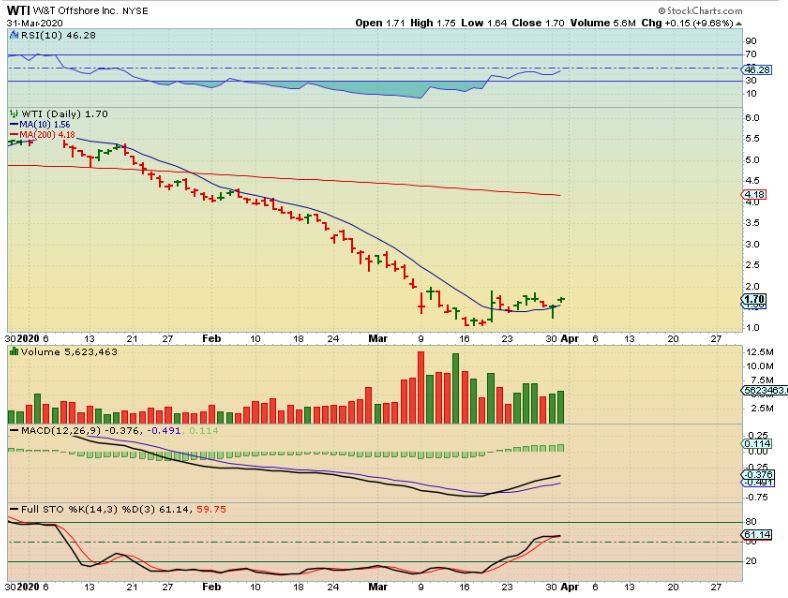This screenshot has height=598, width=788.
Task: Click the end of red MA(200) line
Action: [x=560, y=195]
